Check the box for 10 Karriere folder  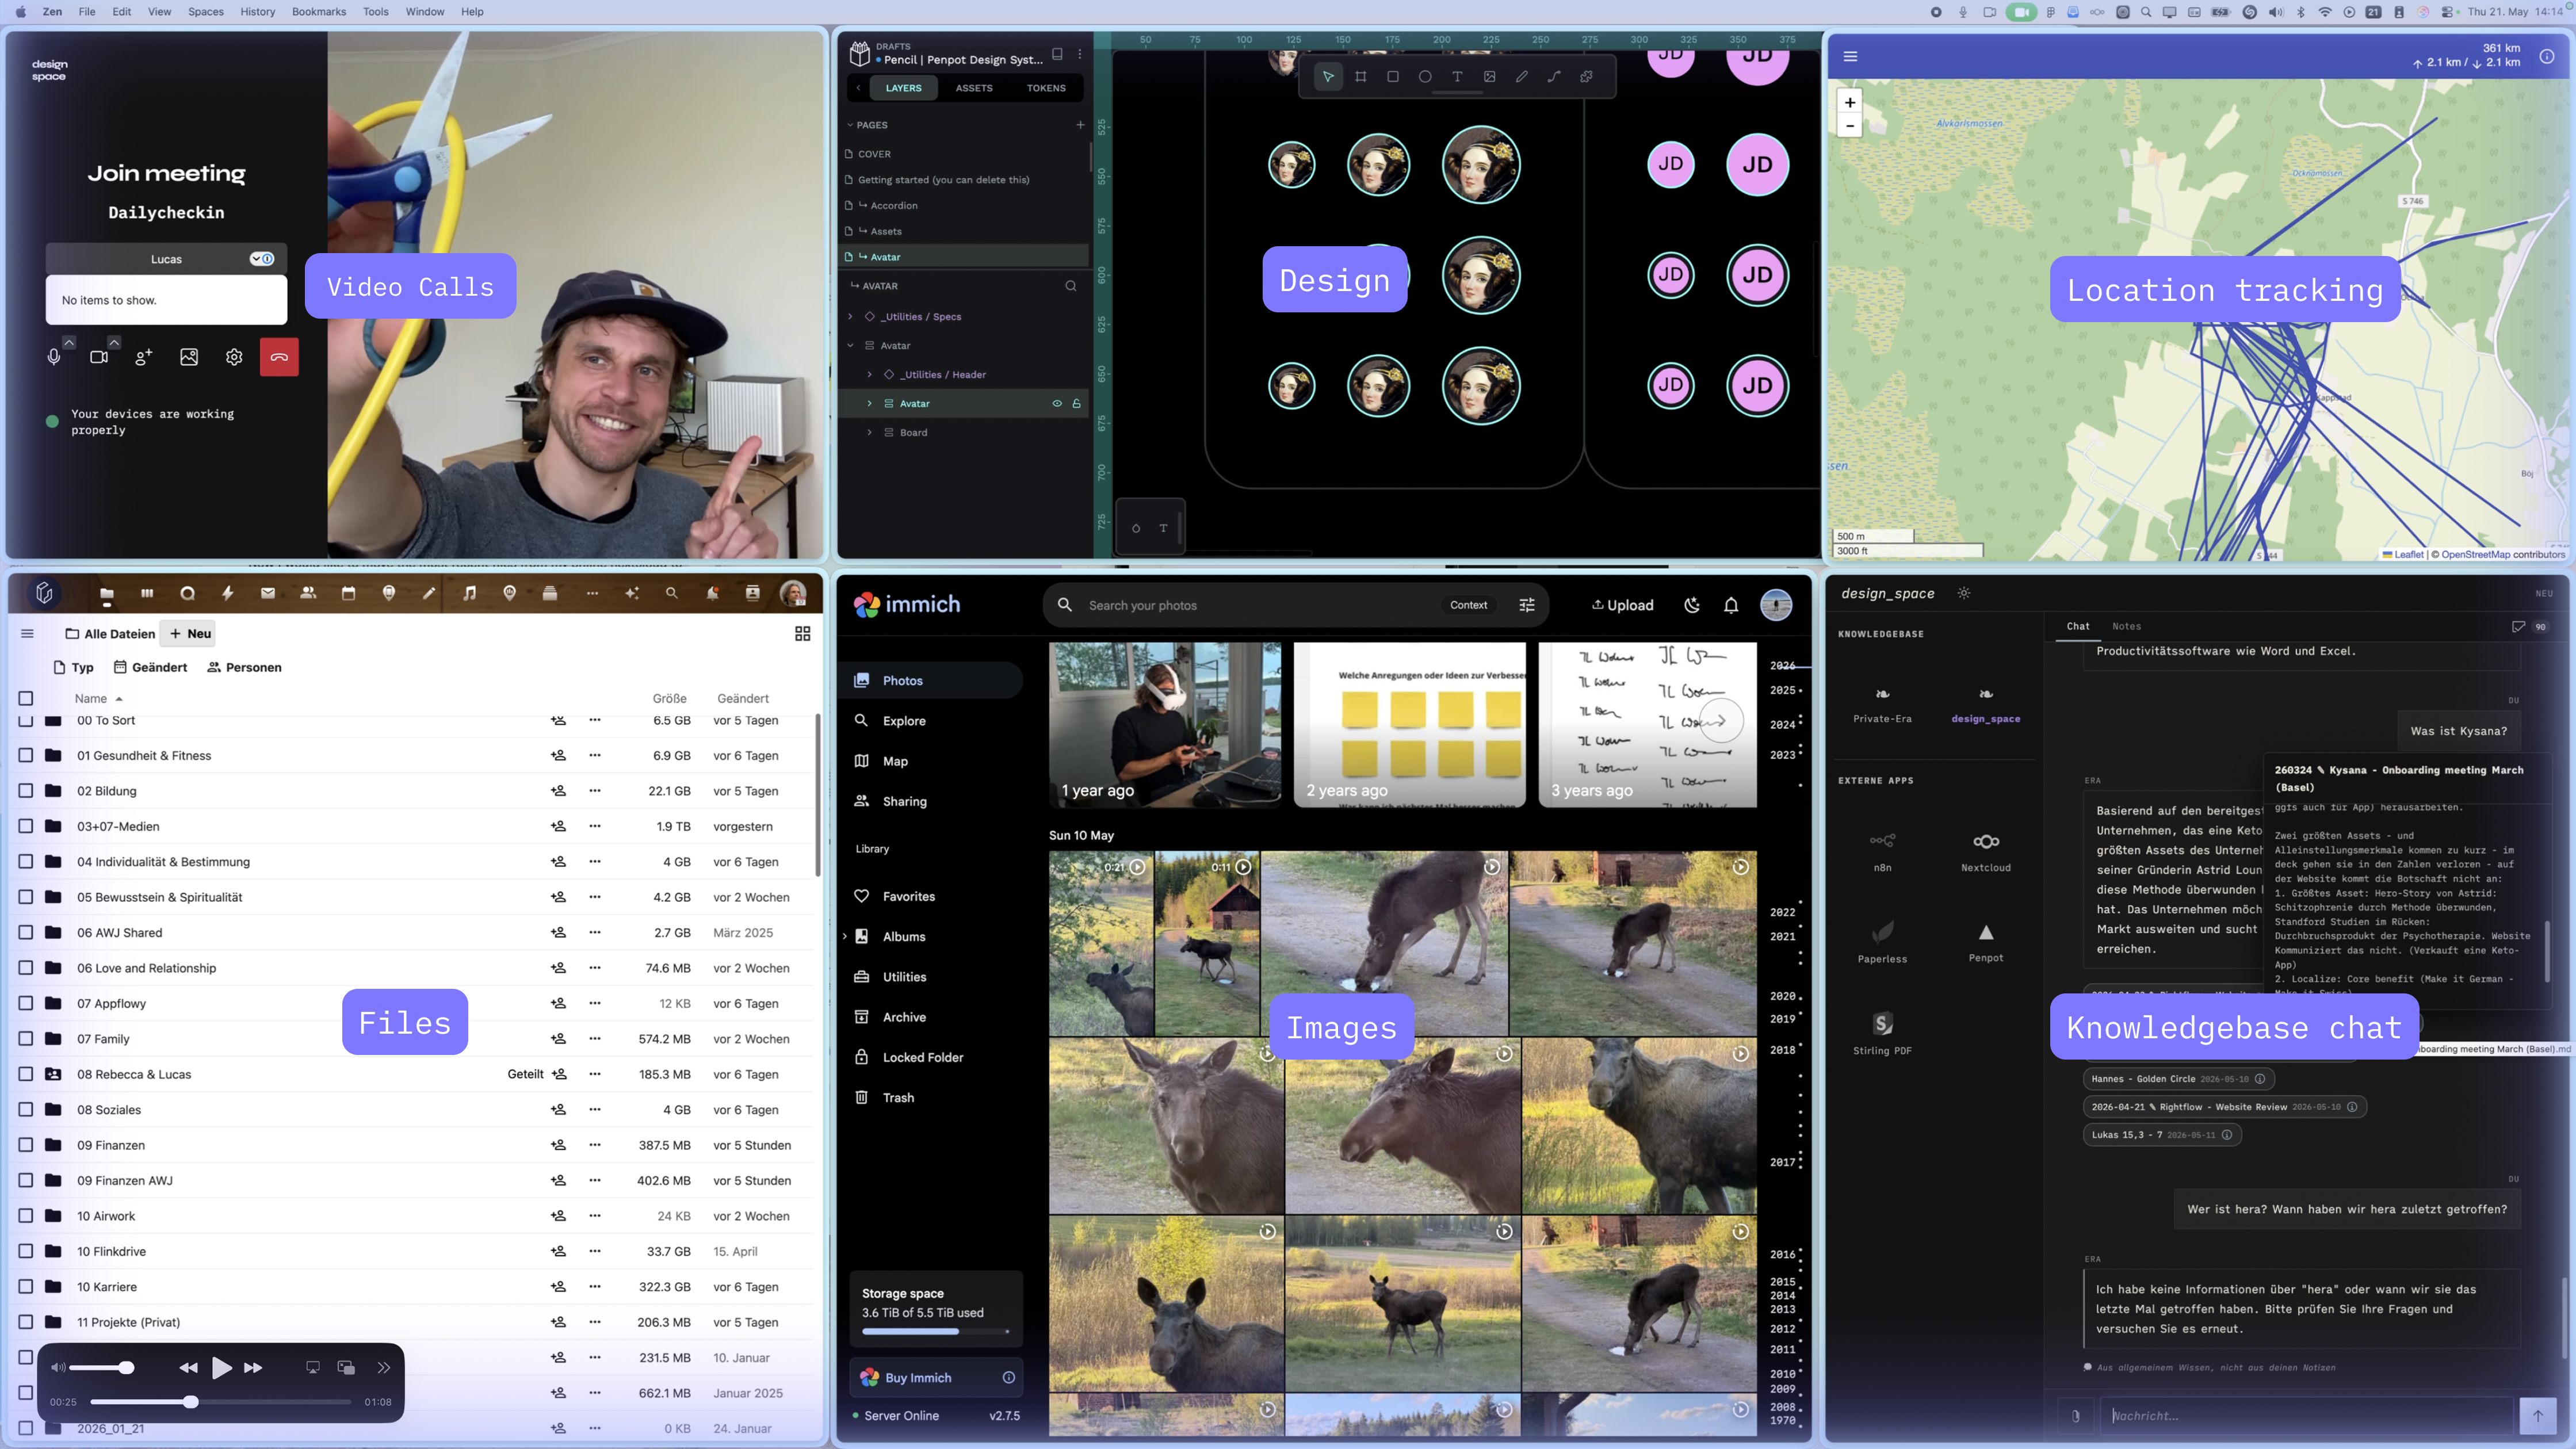click(26, 1287)
